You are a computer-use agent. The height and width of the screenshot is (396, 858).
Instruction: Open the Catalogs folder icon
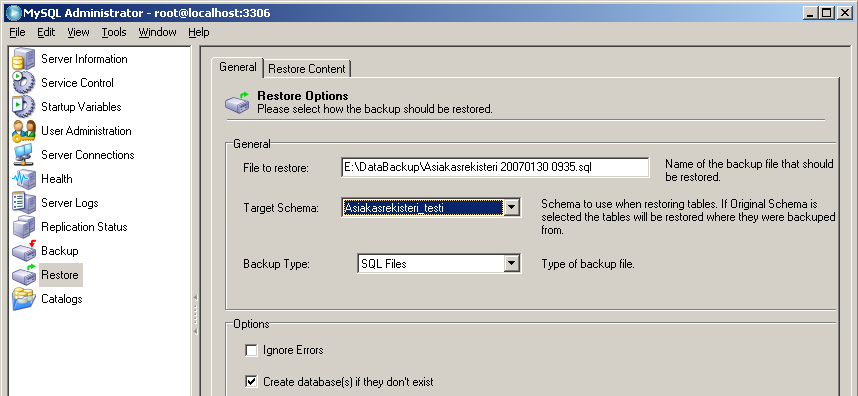(x=24, y=299)
